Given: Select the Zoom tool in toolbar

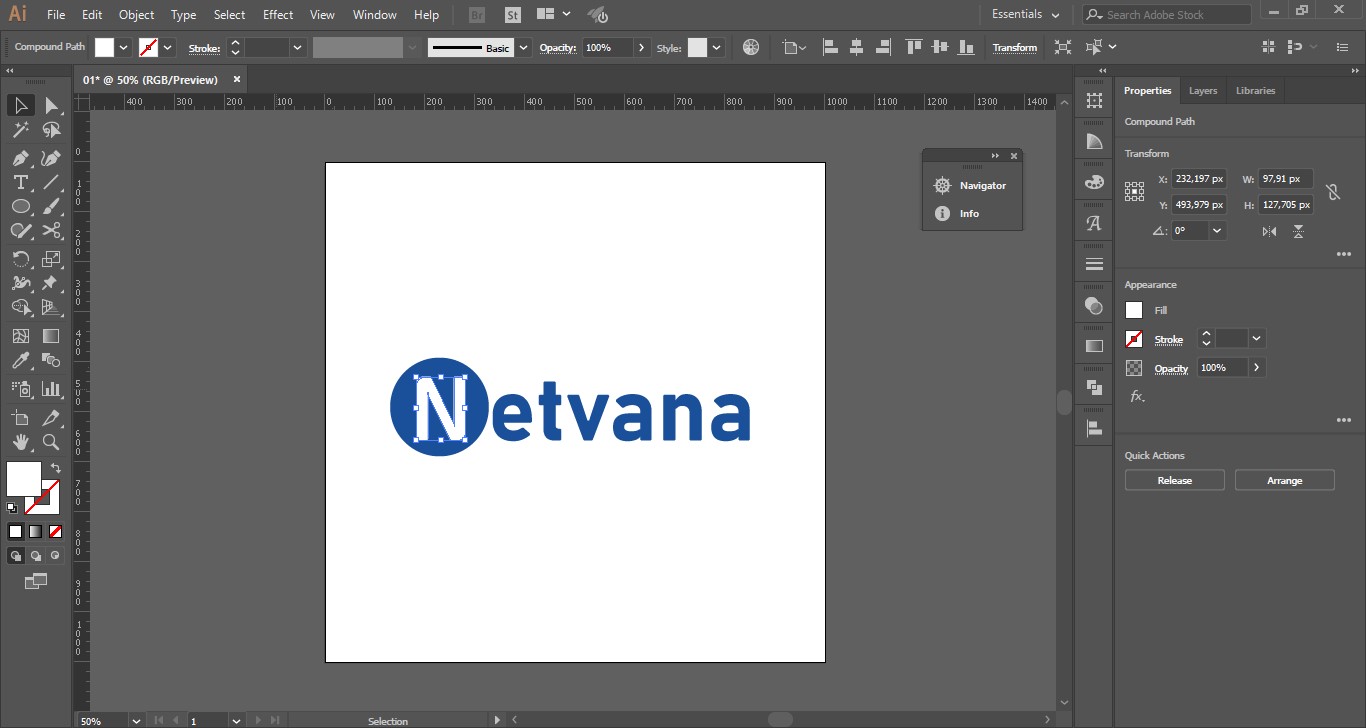Looking at the screenshot, I should click(51, 442).
